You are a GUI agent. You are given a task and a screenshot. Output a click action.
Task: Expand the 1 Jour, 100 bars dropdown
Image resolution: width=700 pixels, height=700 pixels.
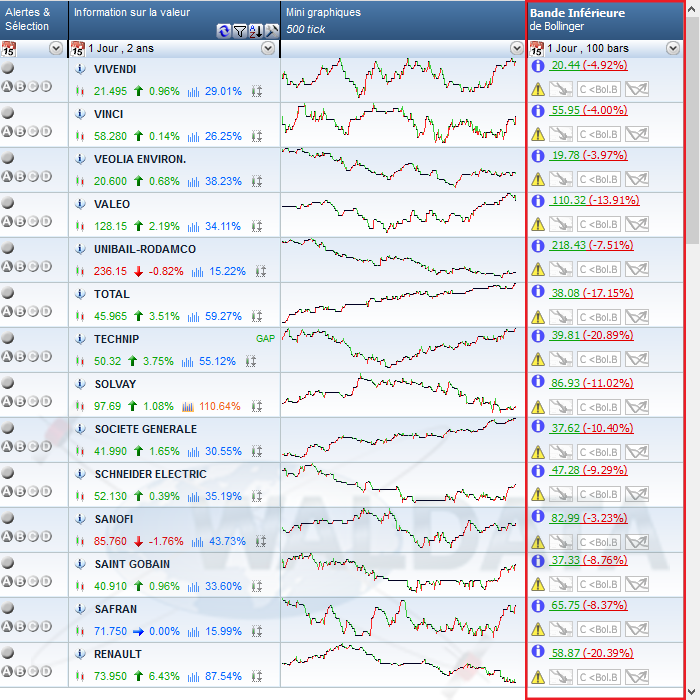(x=673, y=48)
